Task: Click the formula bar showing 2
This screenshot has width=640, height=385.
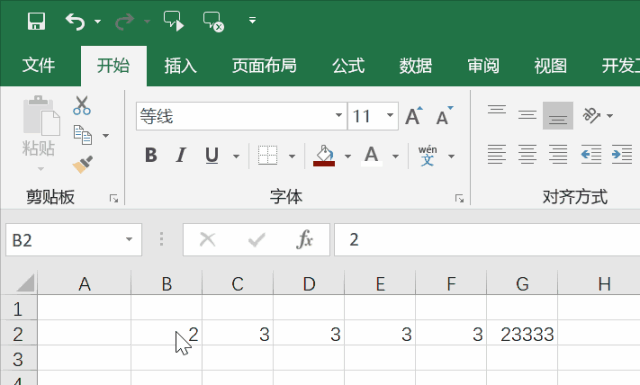Action: [x=487, y=240]
